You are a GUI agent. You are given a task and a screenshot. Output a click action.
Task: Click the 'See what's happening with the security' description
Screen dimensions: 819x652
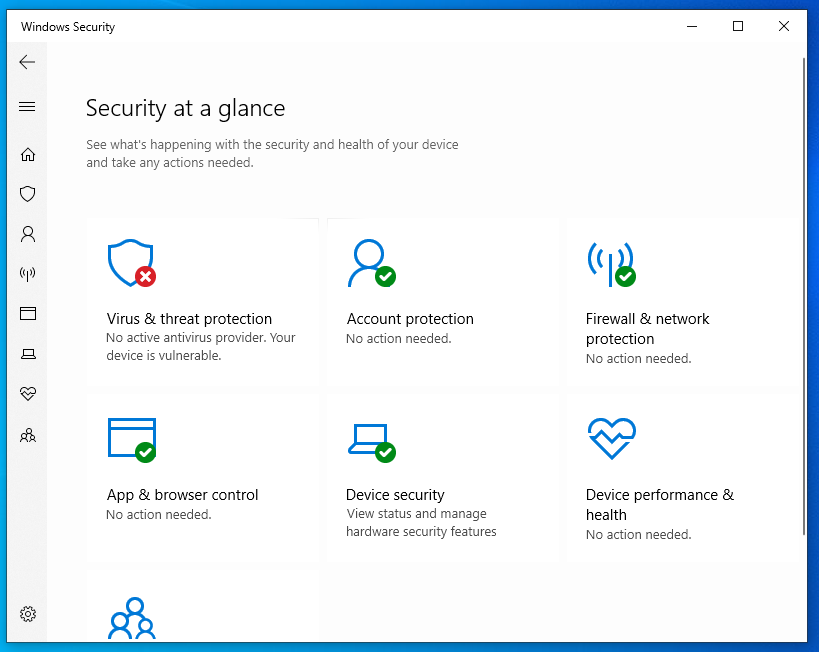(x=272, y=154)
